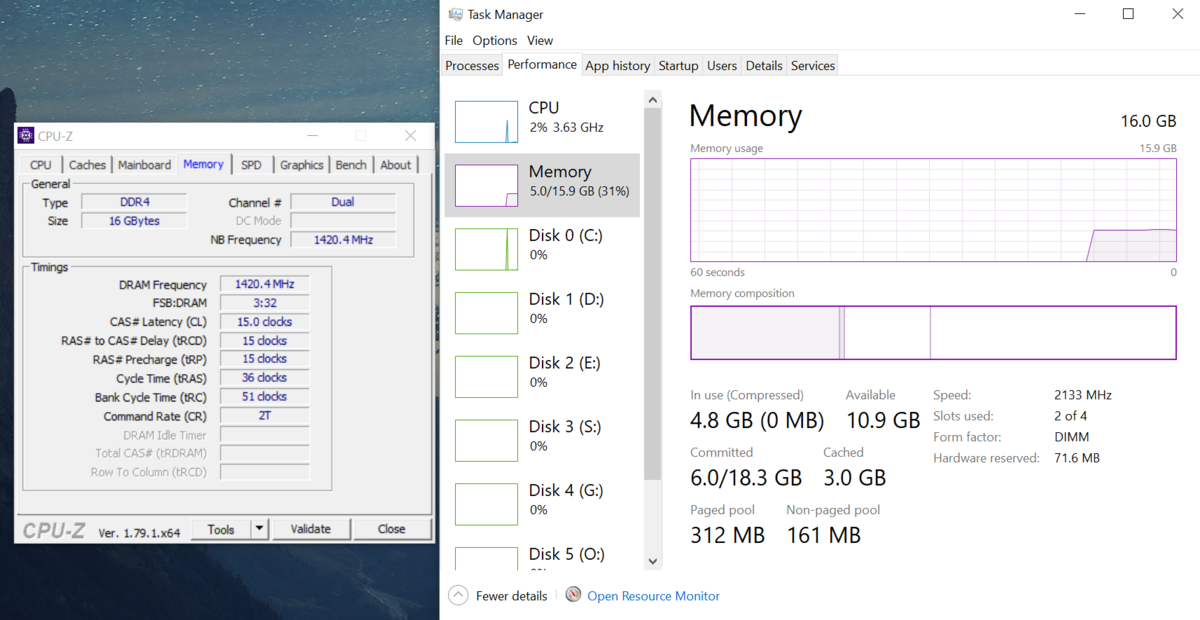Click the Committed 6.0/18.3 GB value

point(746,478)
